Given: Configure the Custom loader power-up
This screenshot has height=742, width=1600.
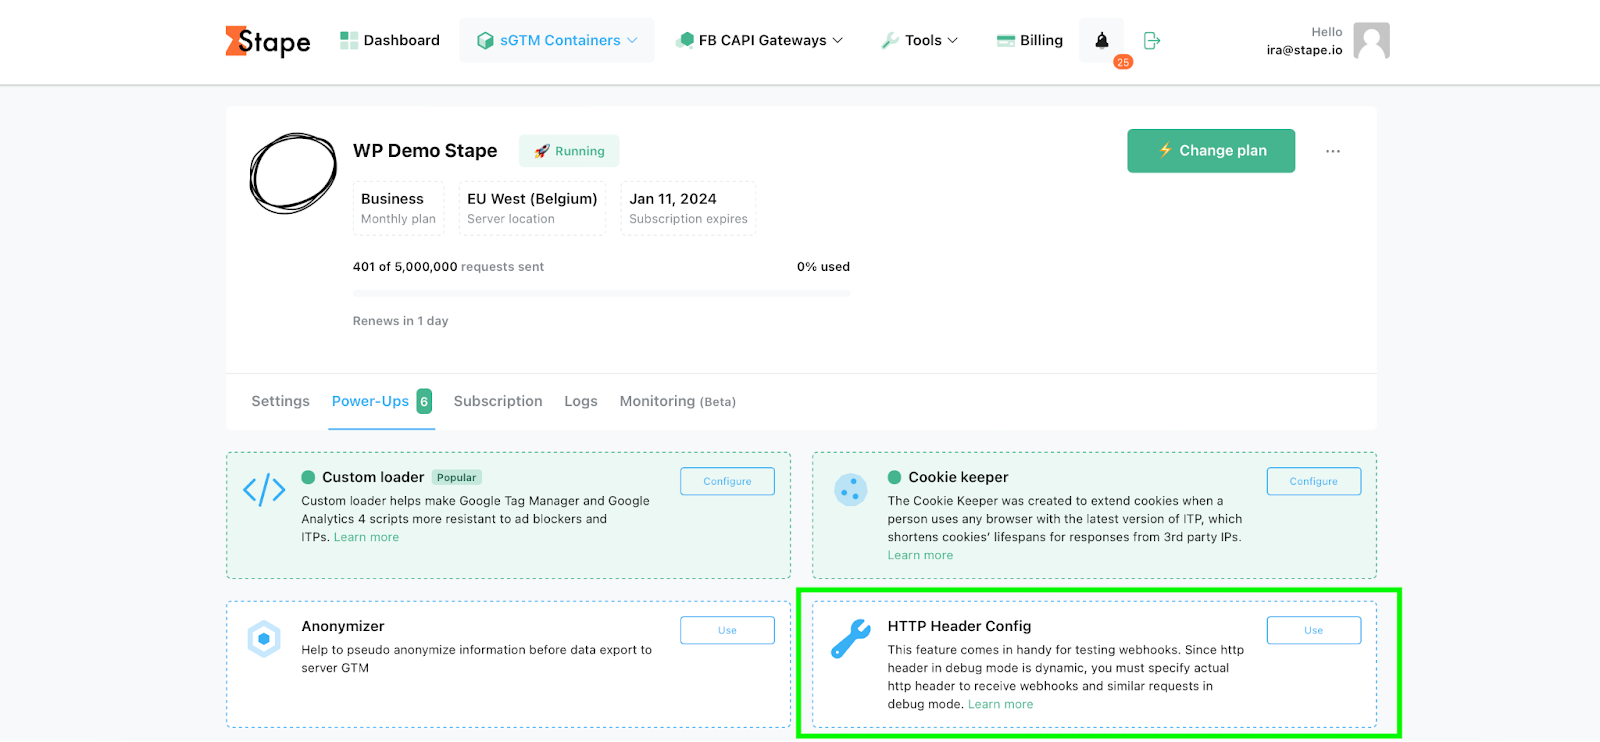Looking at the screenshot, I should [x=727, y=481].
